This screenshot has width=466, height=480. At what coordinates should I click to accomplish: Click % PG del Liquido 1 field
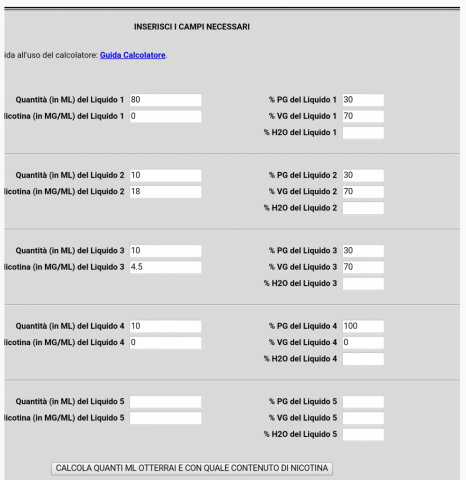point(363,100)
